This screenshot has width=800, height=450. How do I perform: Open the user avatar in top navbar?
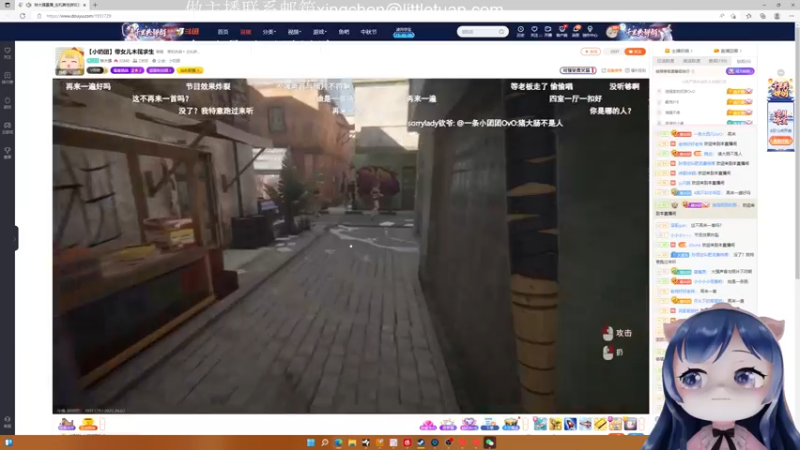(x=612, y=32)
